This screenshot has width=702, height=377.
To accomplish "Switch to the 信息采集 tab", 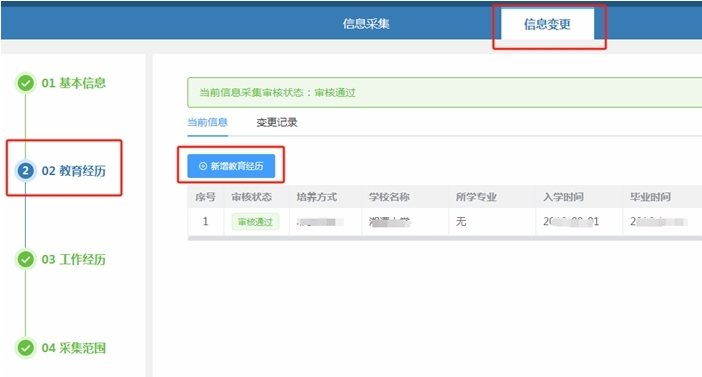I will click(366, 24).
